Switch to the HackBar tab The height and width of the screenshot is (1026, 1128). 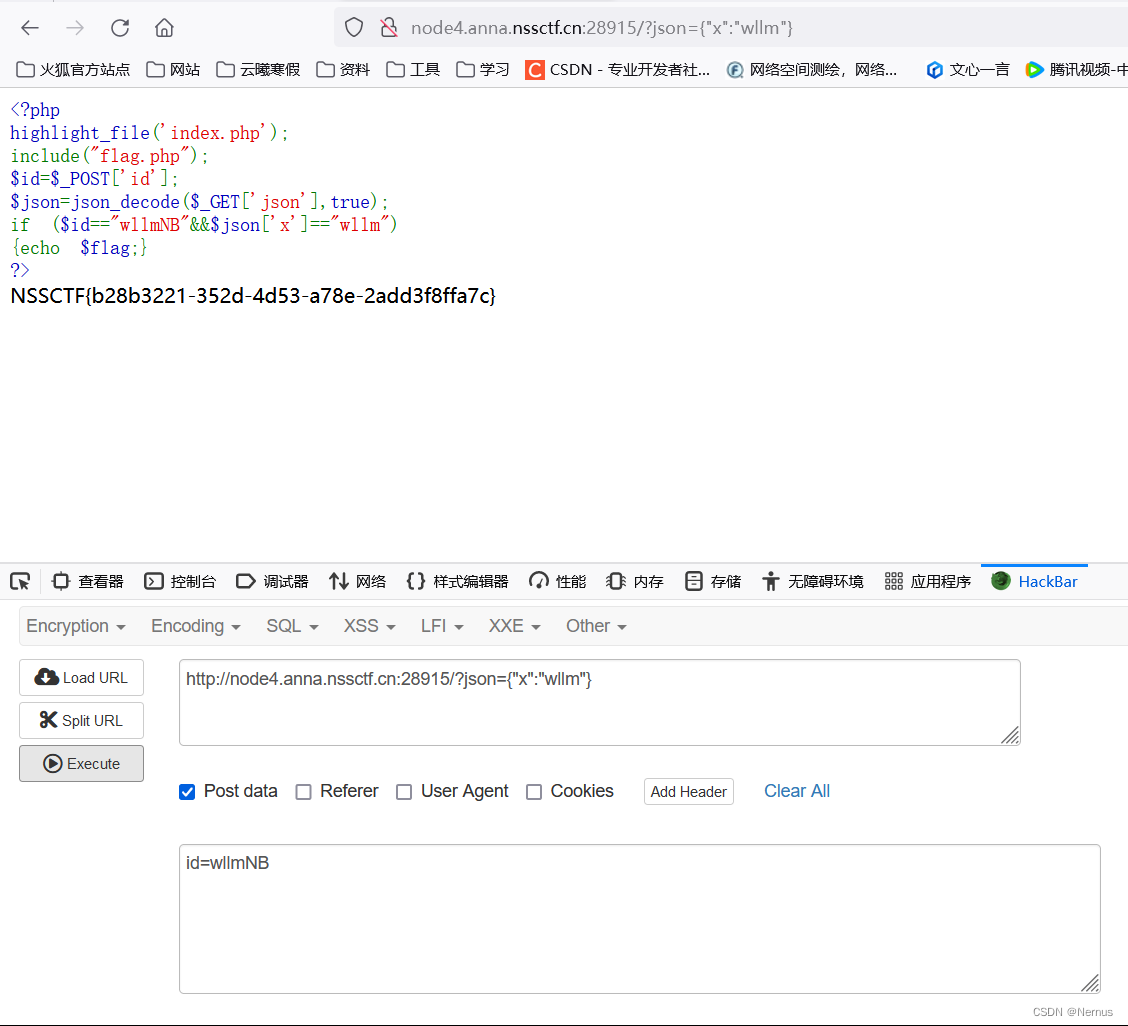(1034, 581)
